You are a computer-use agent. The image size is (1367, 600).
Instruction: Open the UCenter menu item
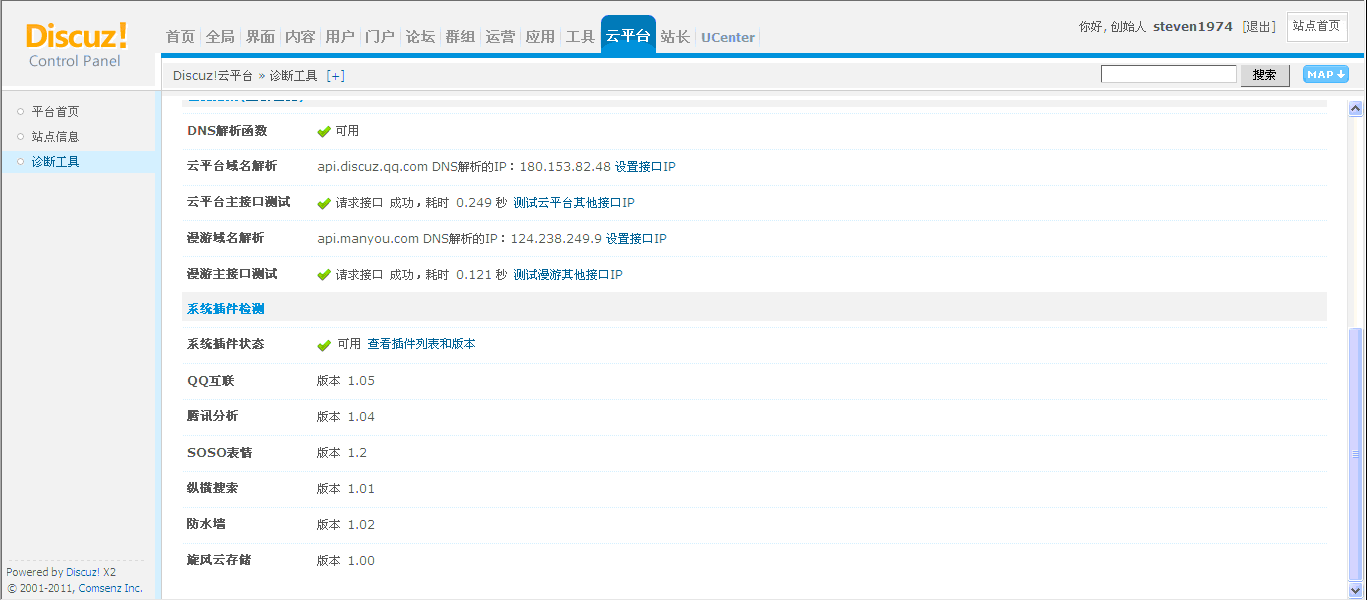coord(727,37)
